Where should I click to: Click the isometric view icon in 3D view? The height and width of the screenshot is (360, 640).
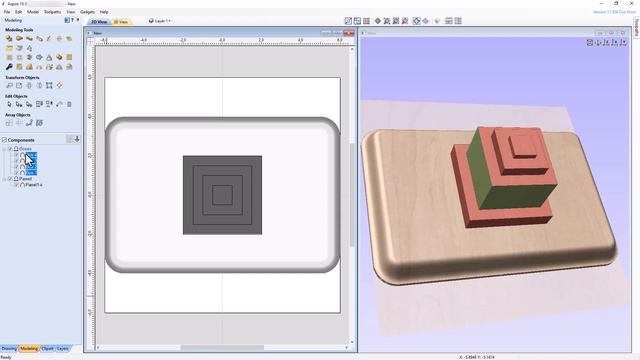(590, 42)
